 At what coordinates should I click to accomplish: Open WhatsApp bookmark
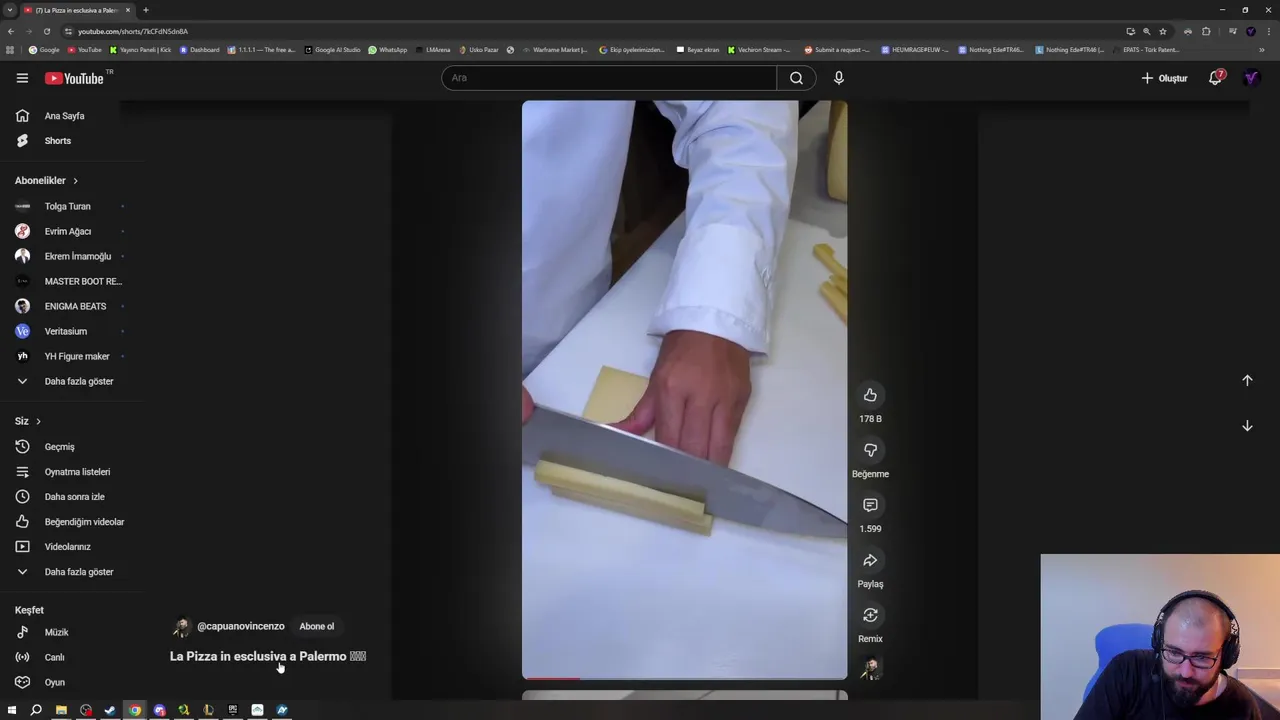[x=388, y=49]
